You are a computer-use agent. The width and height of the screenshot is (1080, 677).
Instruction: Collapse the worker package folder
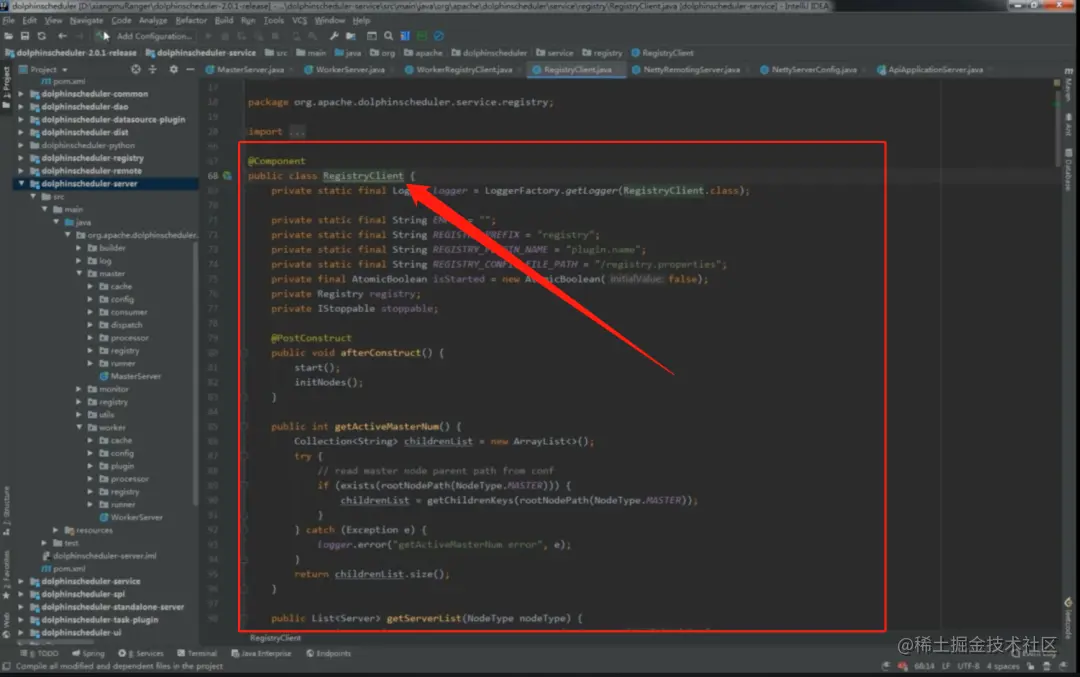[x=79, y=428]
